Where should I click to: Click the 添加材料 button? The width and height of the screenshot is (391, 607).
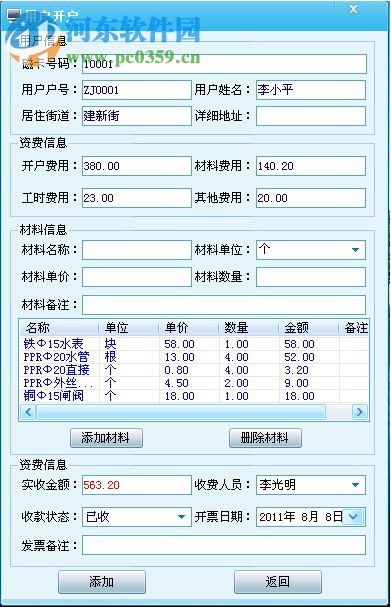pos(106,438)
